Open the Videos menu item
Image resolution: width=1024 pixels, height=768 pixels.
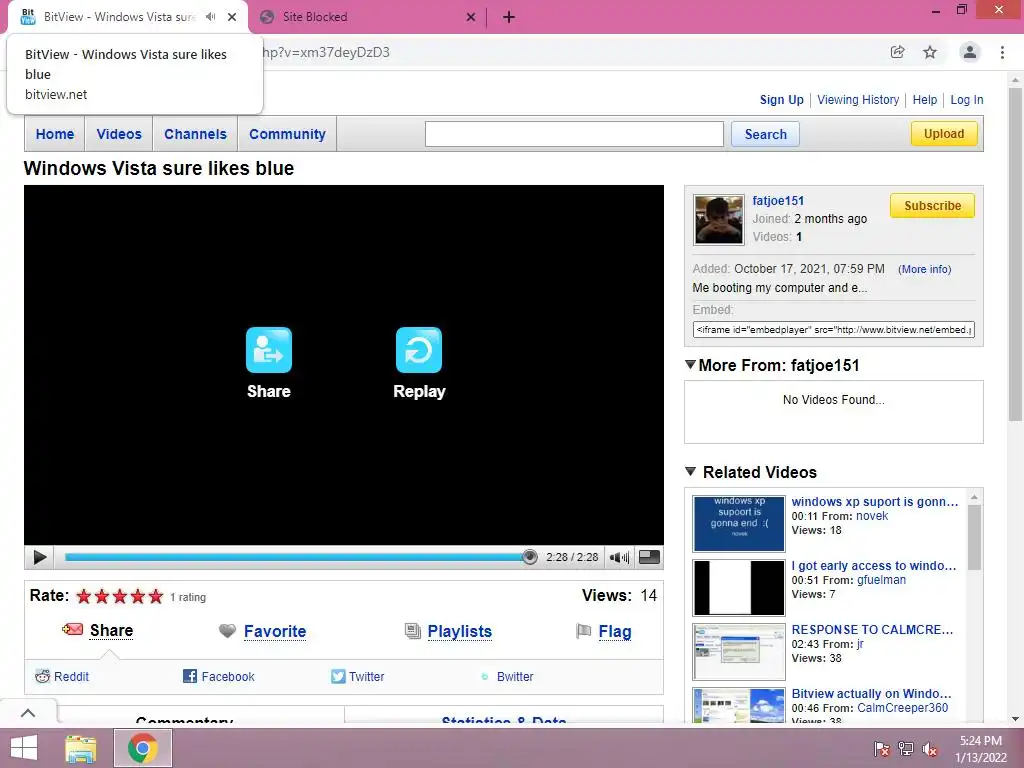tap(119, 134)
